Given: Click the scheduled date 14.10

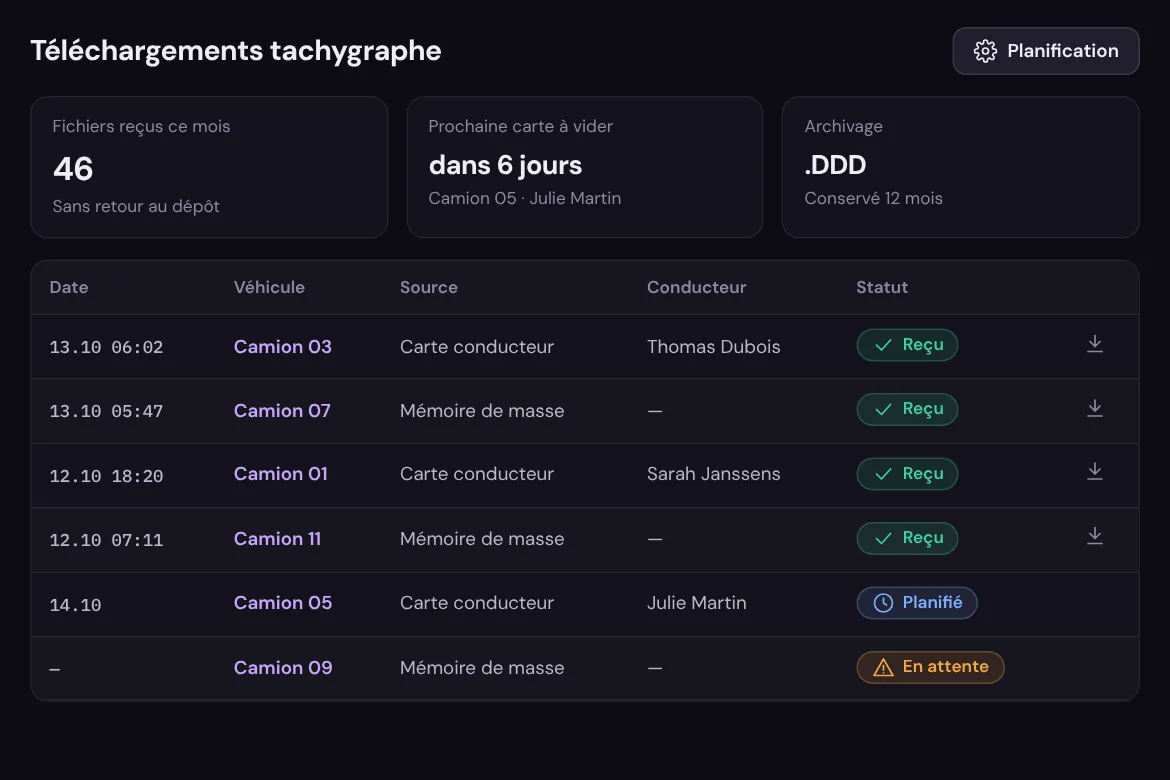Looking at the screenshot, I should pos(75,605).
